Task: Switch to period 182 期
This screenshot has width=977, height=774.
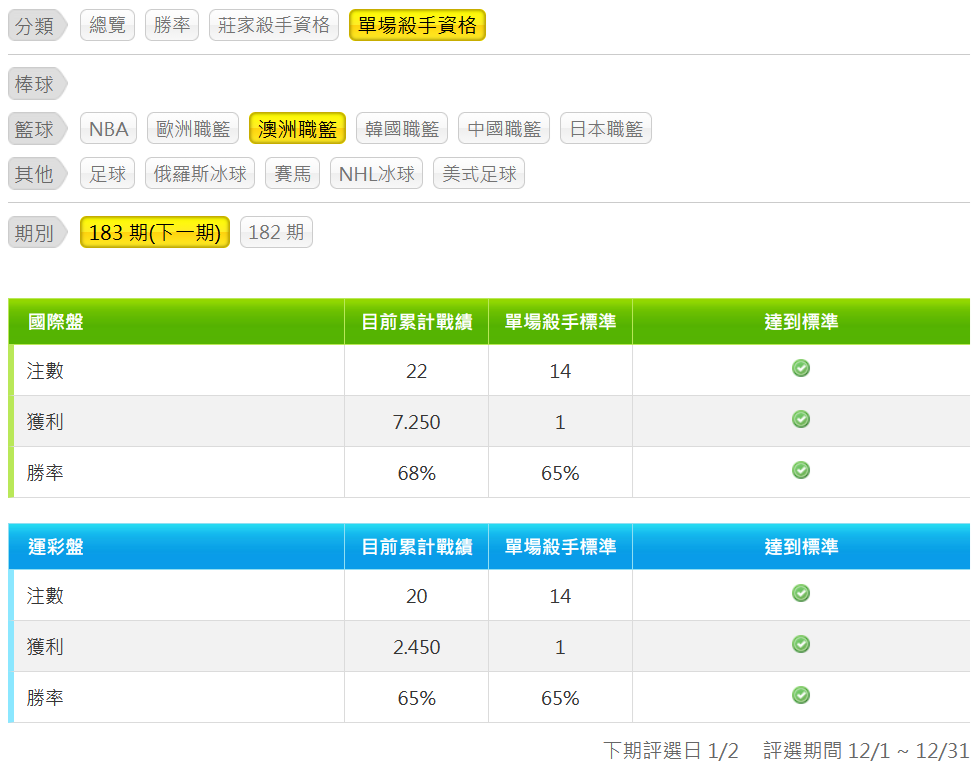Action: (276, 233)
